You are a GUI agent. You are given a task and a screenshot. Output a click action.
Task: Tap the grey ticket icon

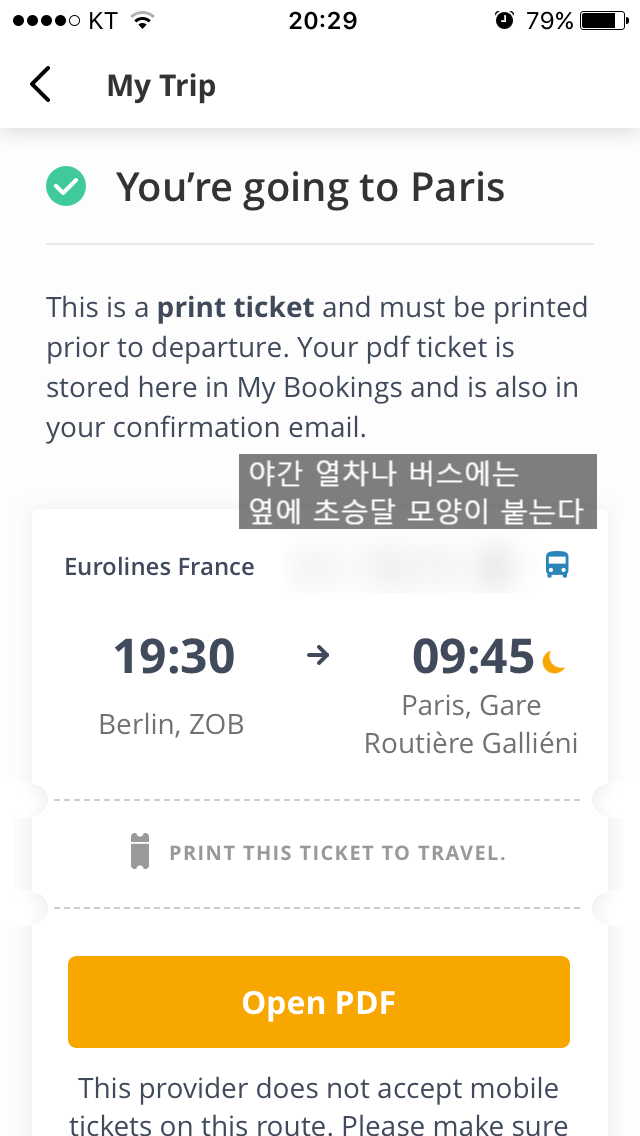click(x=140, y=852)
